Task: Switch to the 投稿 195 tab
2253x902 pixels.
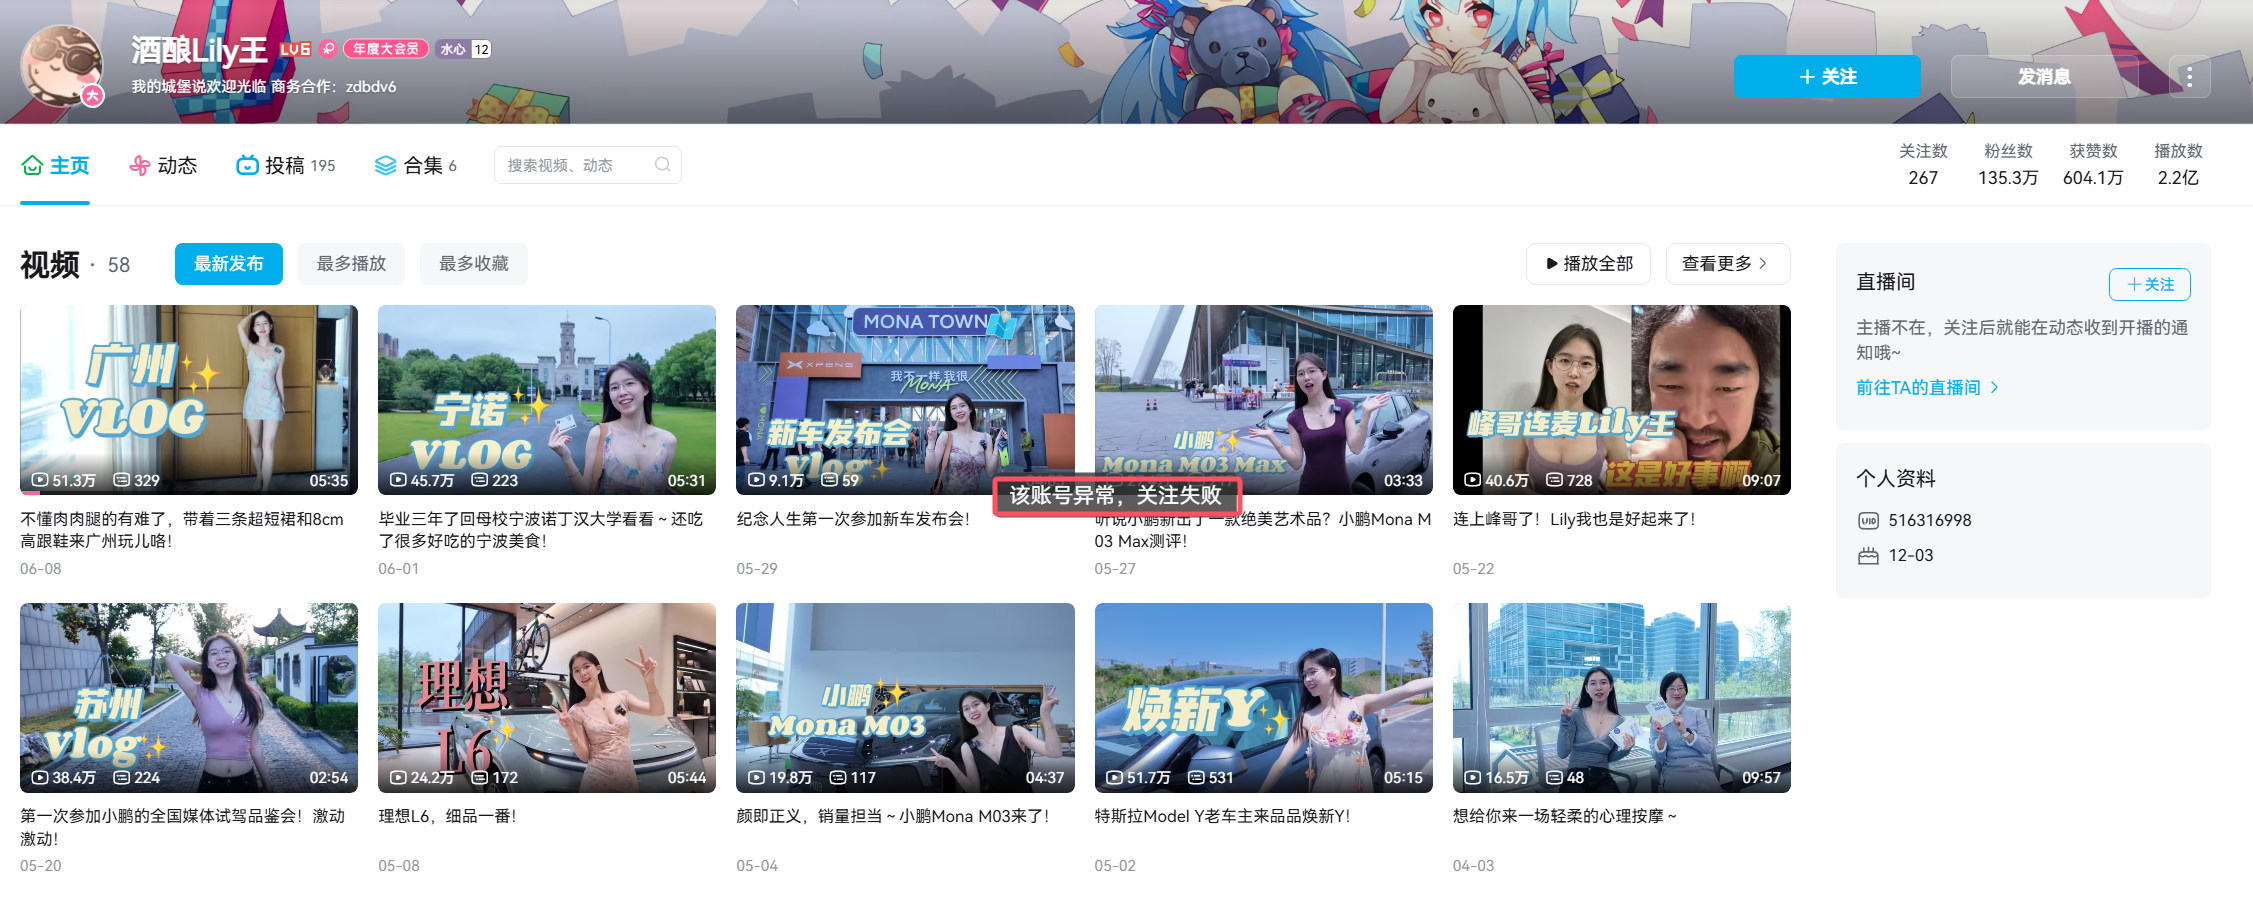Action: pos(285,166)
